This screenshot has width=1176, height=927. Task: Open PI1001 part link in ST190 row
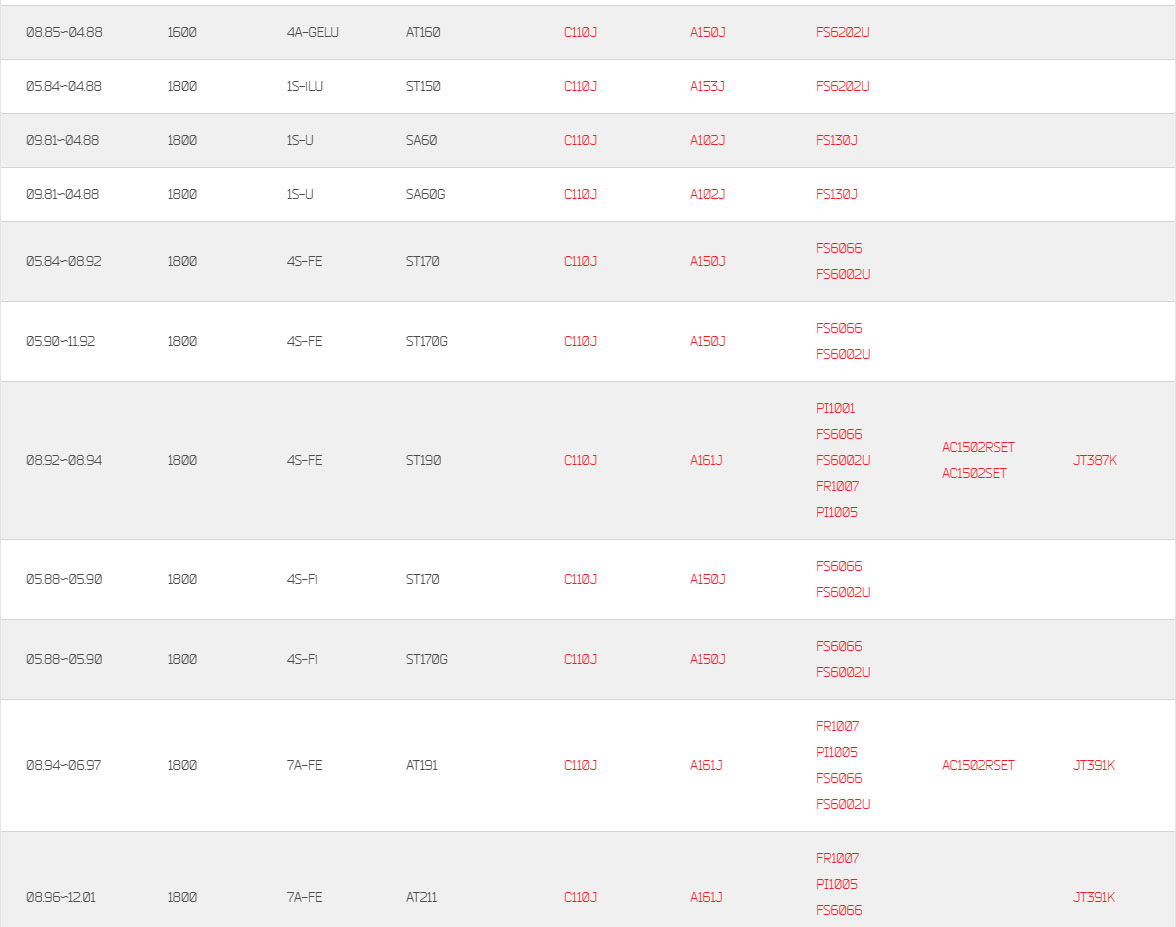pos(835,409)
